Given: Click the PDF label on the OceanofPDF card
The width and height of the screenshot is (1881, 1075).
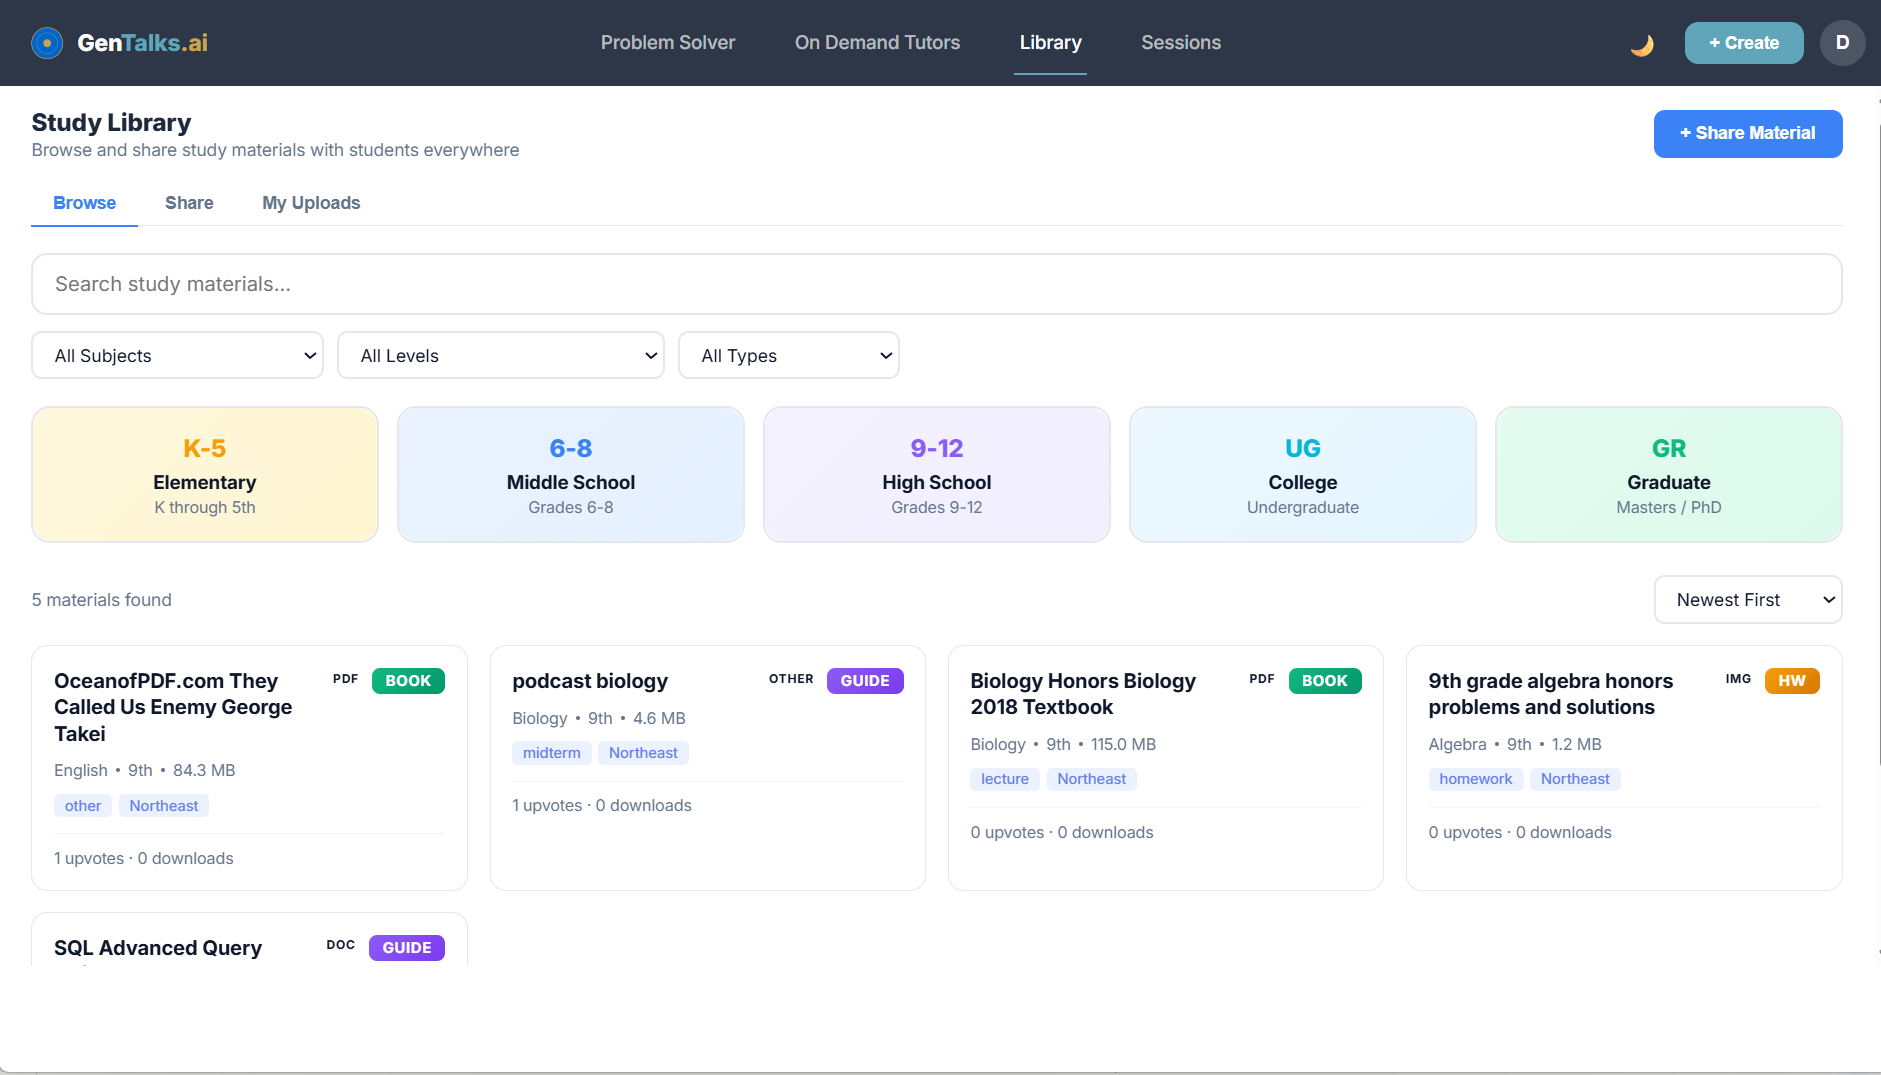Looking at the screenshot, I should 346,679.
